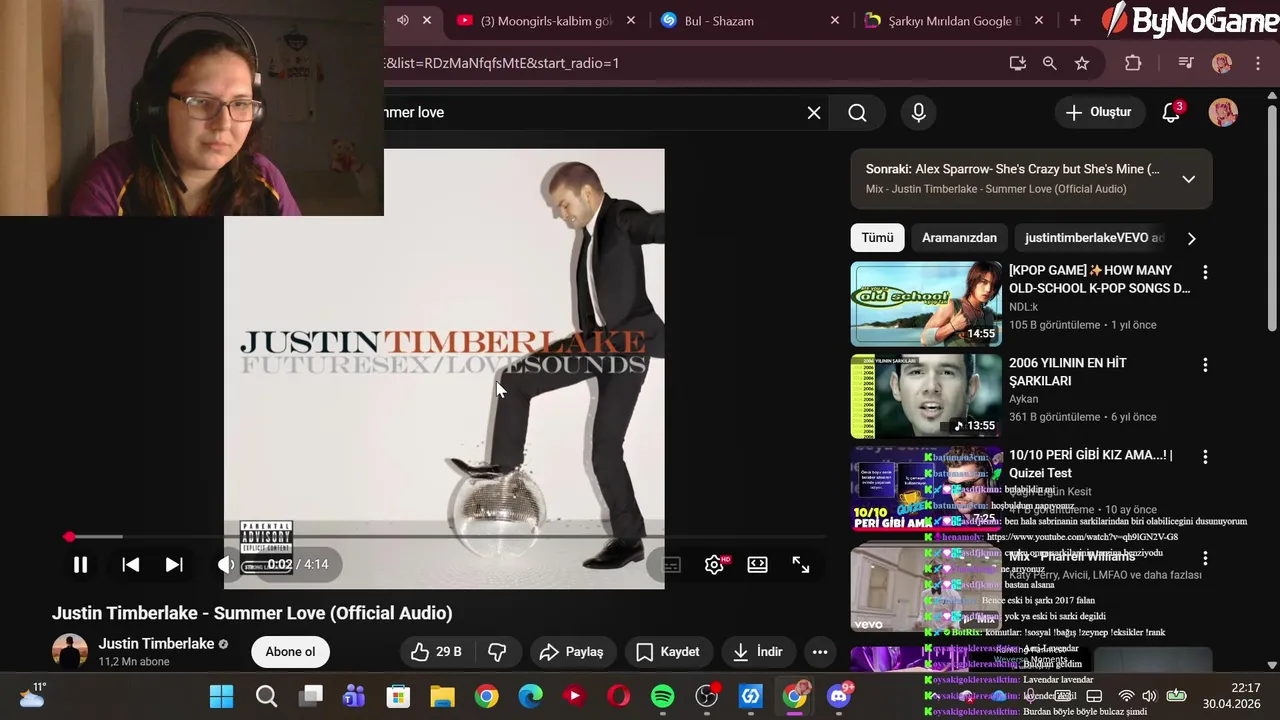Go to previous video in player
Screen dimensions: 1280x720
pos(130,564)
